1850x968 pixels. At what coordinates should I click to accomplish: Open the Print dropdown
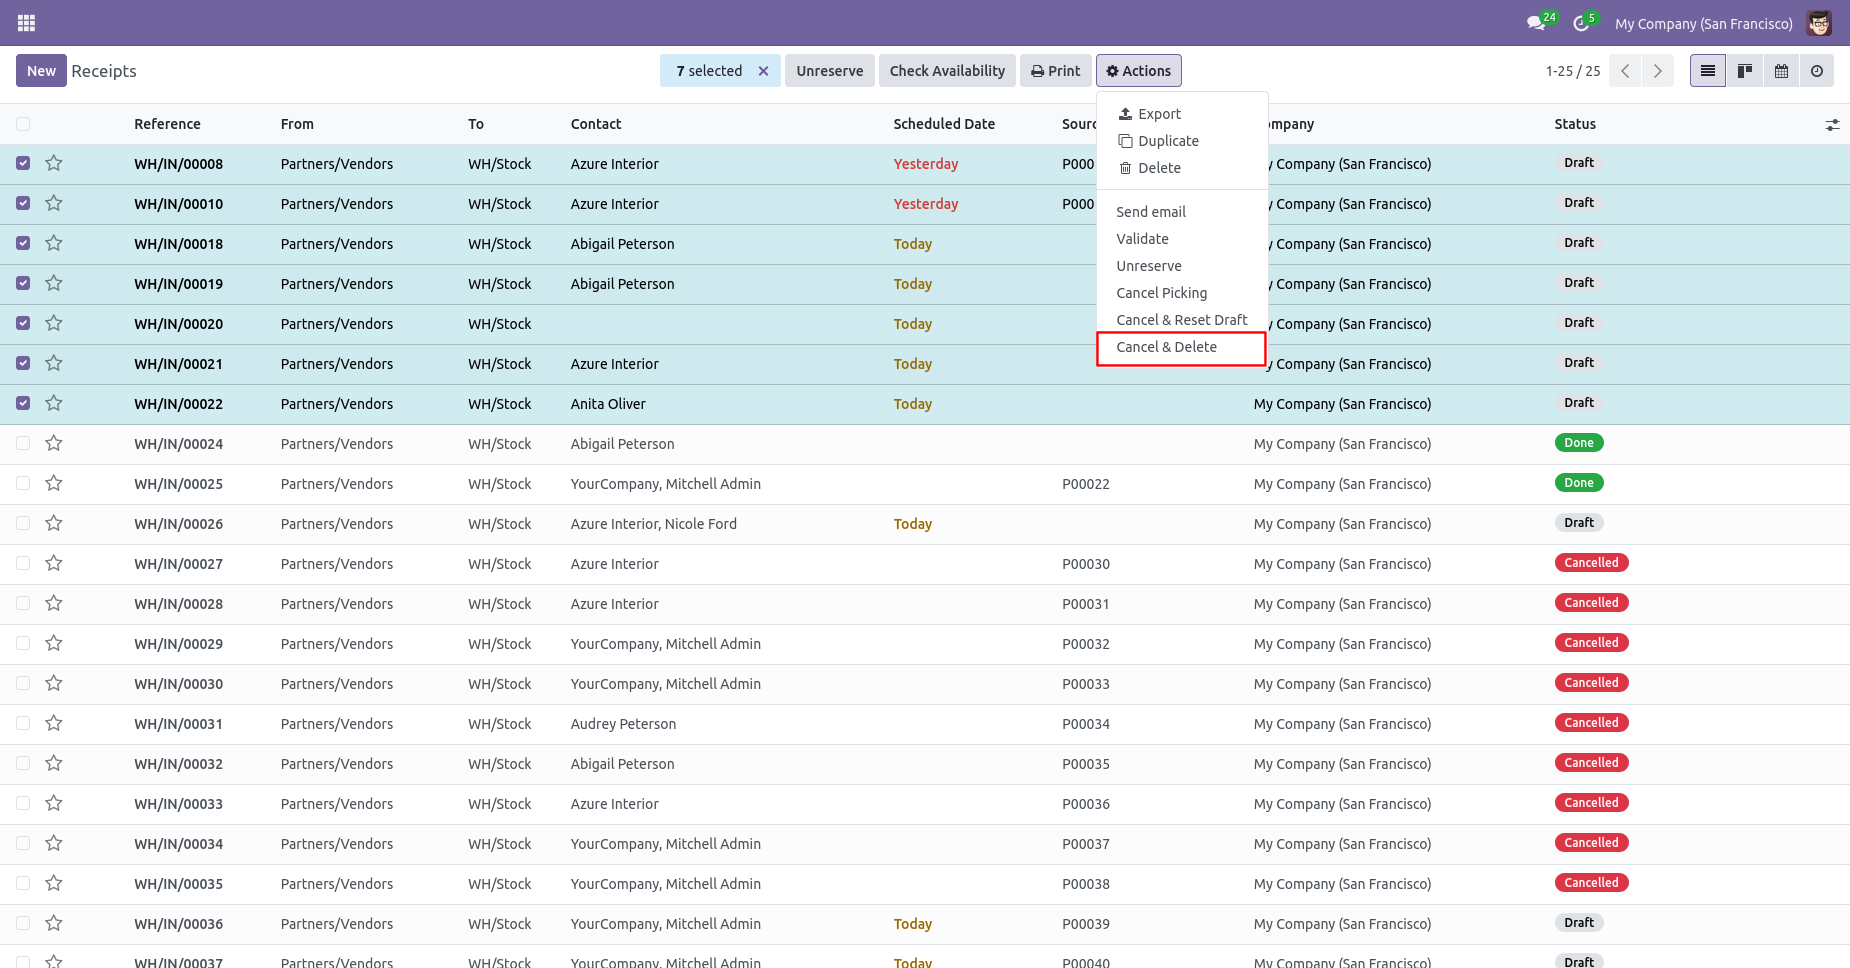pos(1055,71)
